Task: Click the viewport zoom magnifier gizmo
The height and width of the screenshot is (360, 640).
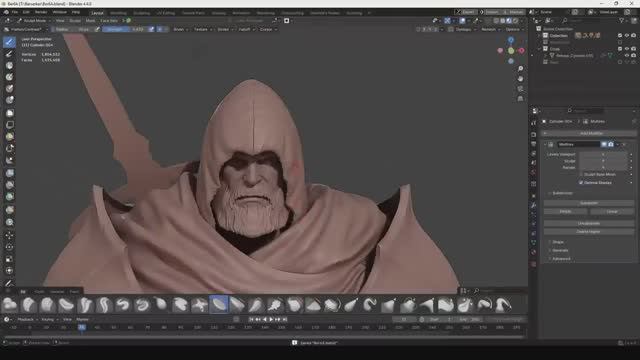Action: [x=520, y=69]
